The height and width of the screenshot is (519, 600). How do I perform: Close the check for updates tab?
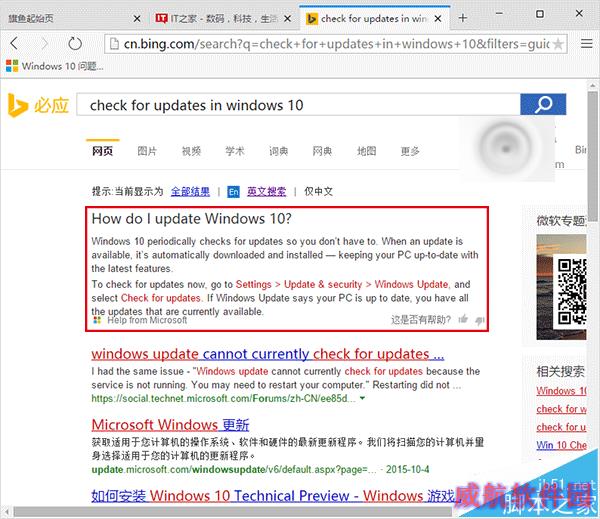[x=438, y=18]
